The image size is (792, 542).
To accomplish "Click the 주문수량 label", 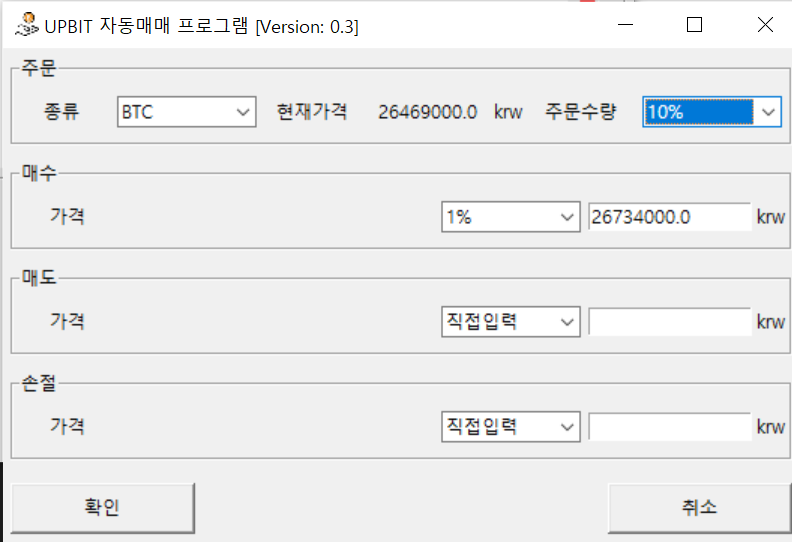I will click(x=580, y=112).
